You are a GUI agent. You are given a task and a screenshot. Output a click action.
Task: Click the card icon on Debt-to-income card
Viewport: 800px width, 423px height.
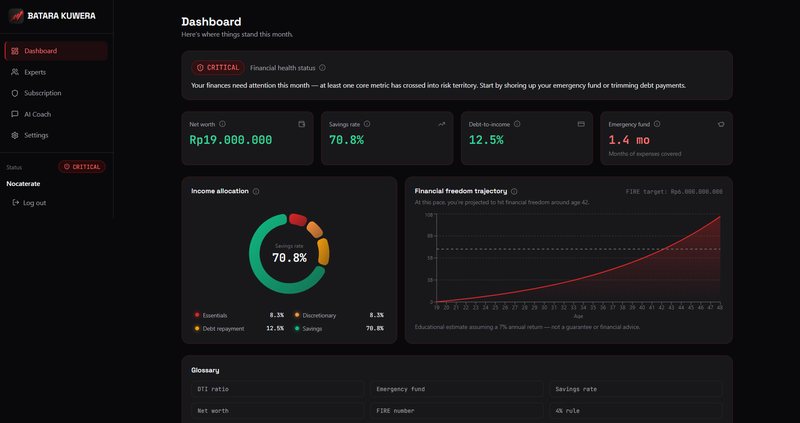581,124
